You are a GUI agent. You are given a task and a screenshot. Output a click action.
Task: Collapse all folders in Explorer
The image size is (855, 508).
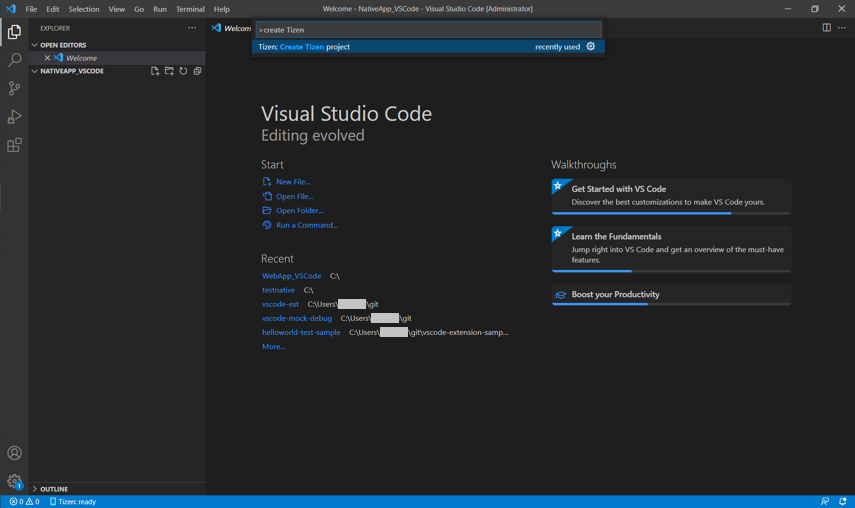tap(197, 71)
